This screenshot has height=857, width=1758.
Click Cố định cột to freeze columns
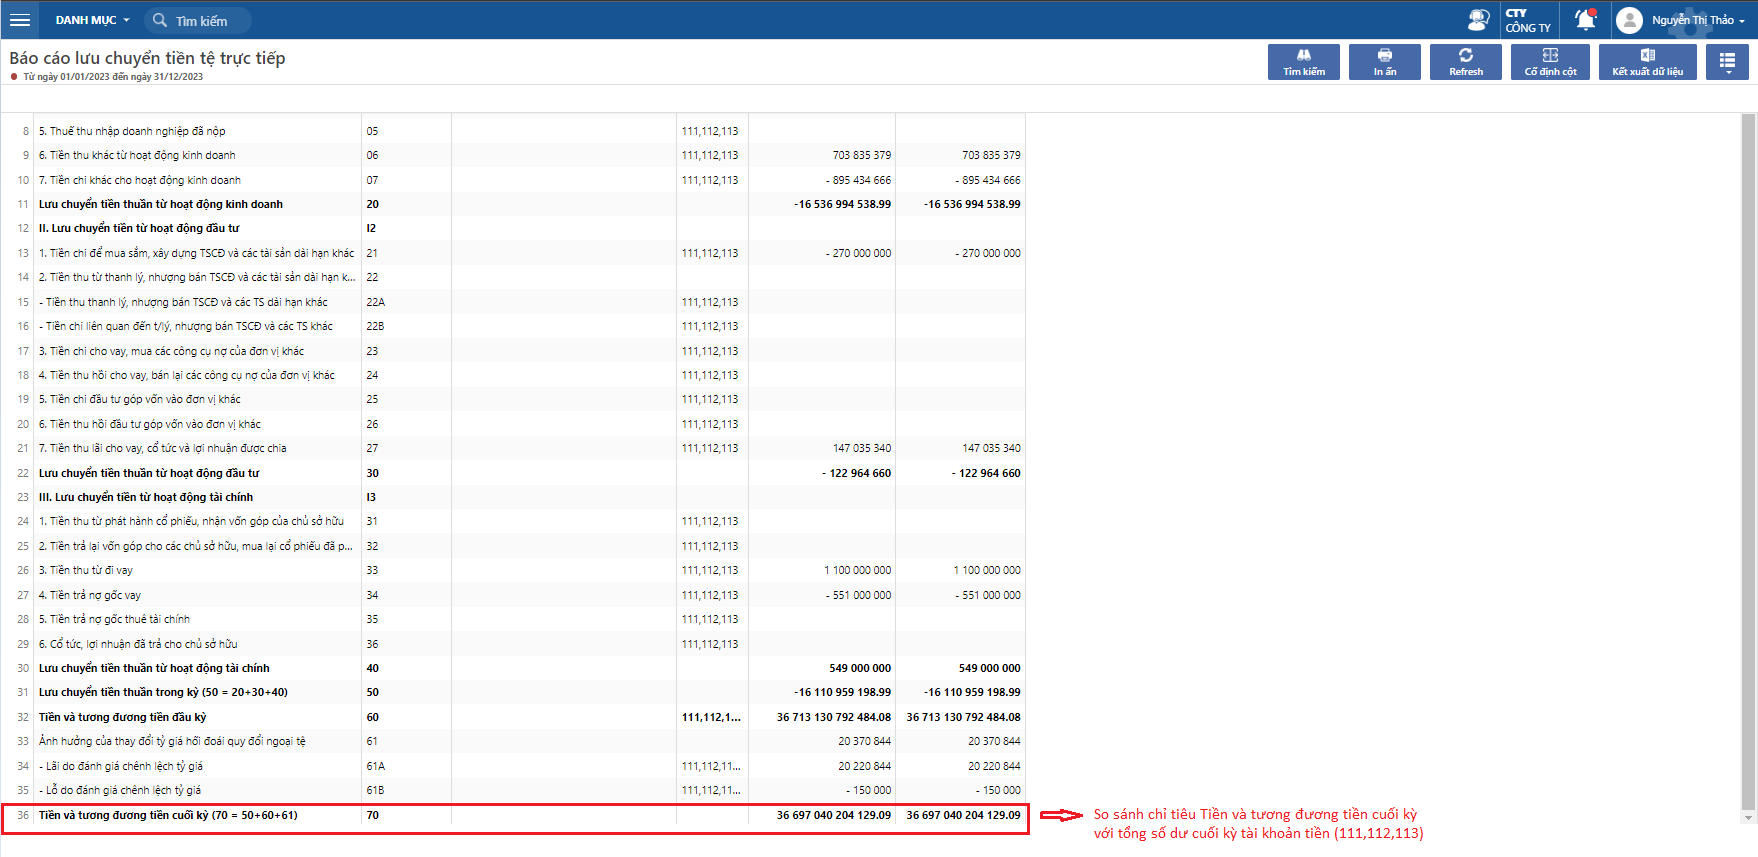pyautogui.click(x=1549, y=62)
